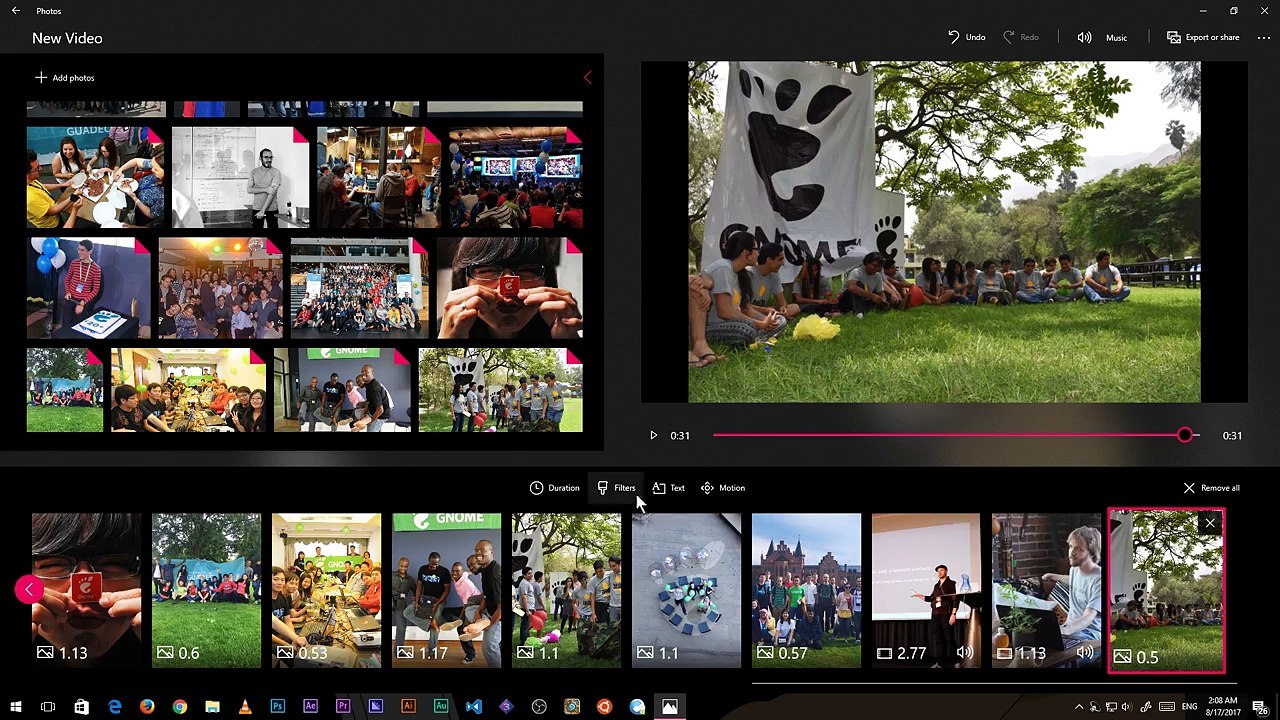
Task: Launch Premiere Pro from taskbar
Action: click(x=343, y=707)
